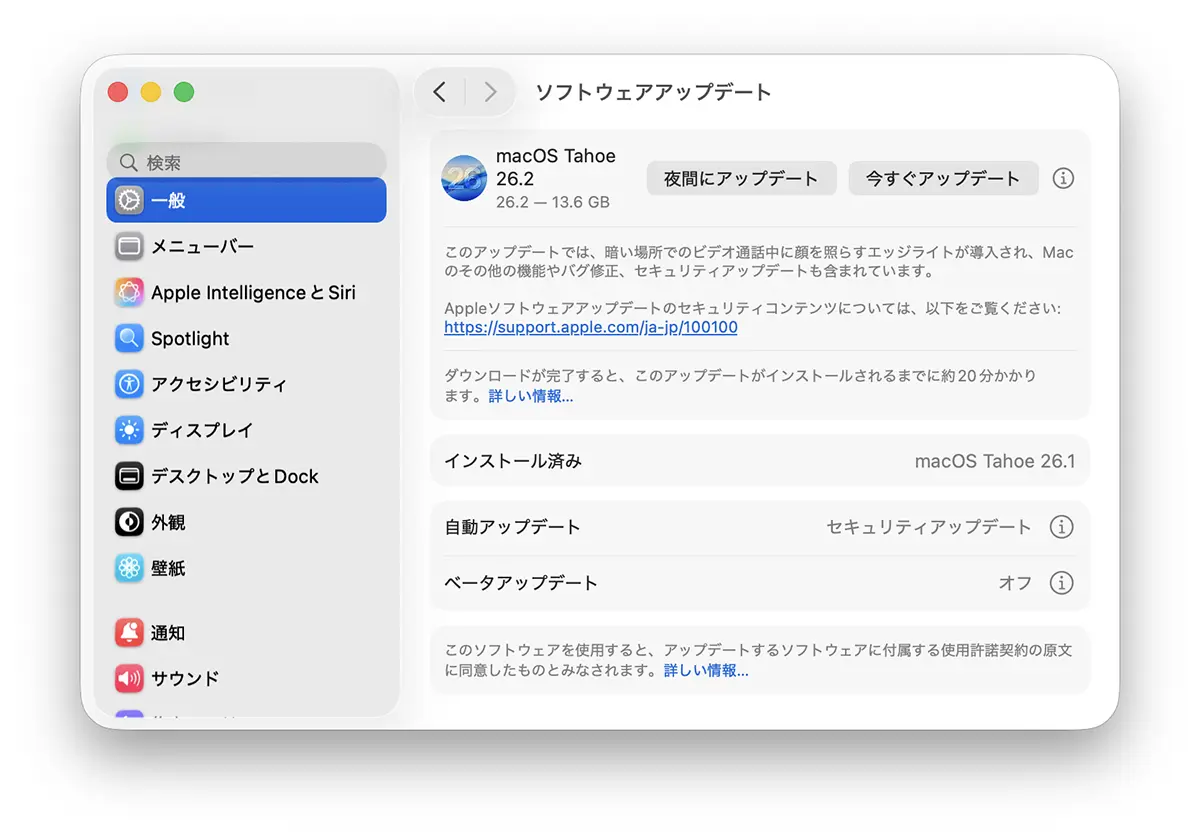Navigate forward with the right chevron
The width and height of the screenshot is (1200, 836).
click(490, 91)
